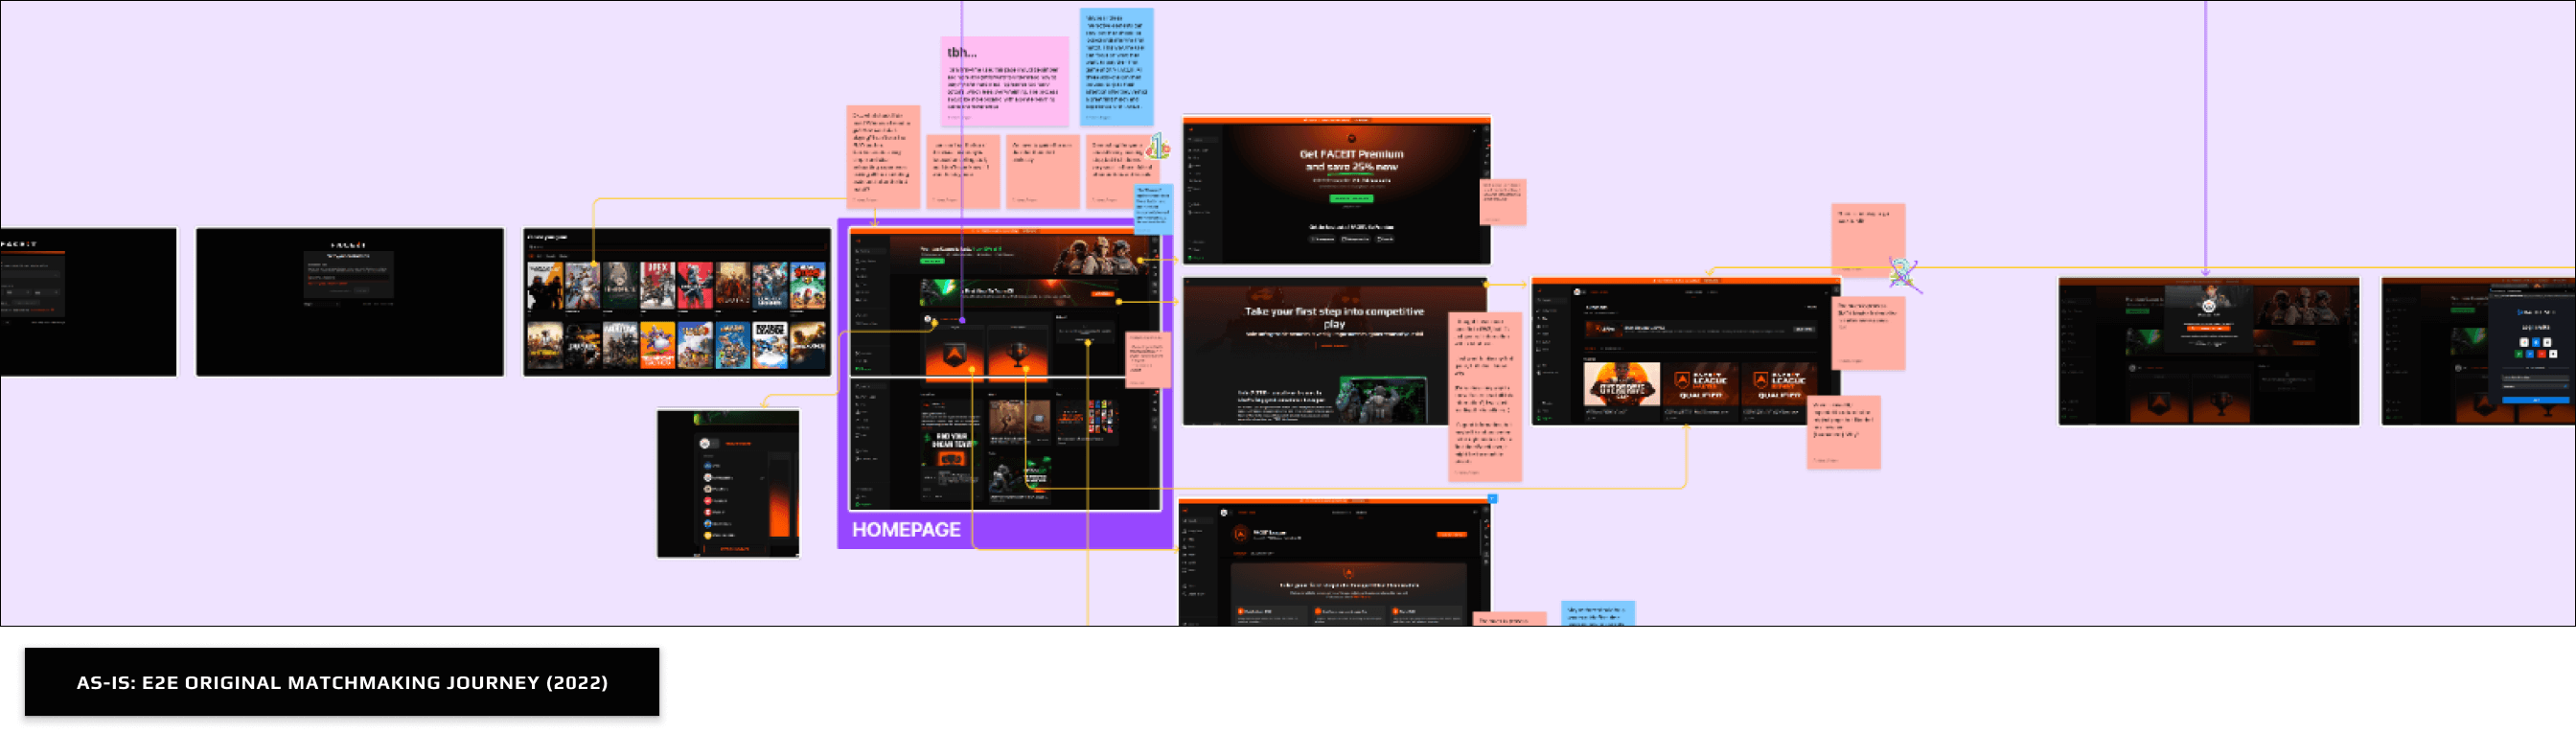Open the 'Take your first step' screen thumbnail
This screenshot has height=734, width=2576.
tap(1334, 351)
